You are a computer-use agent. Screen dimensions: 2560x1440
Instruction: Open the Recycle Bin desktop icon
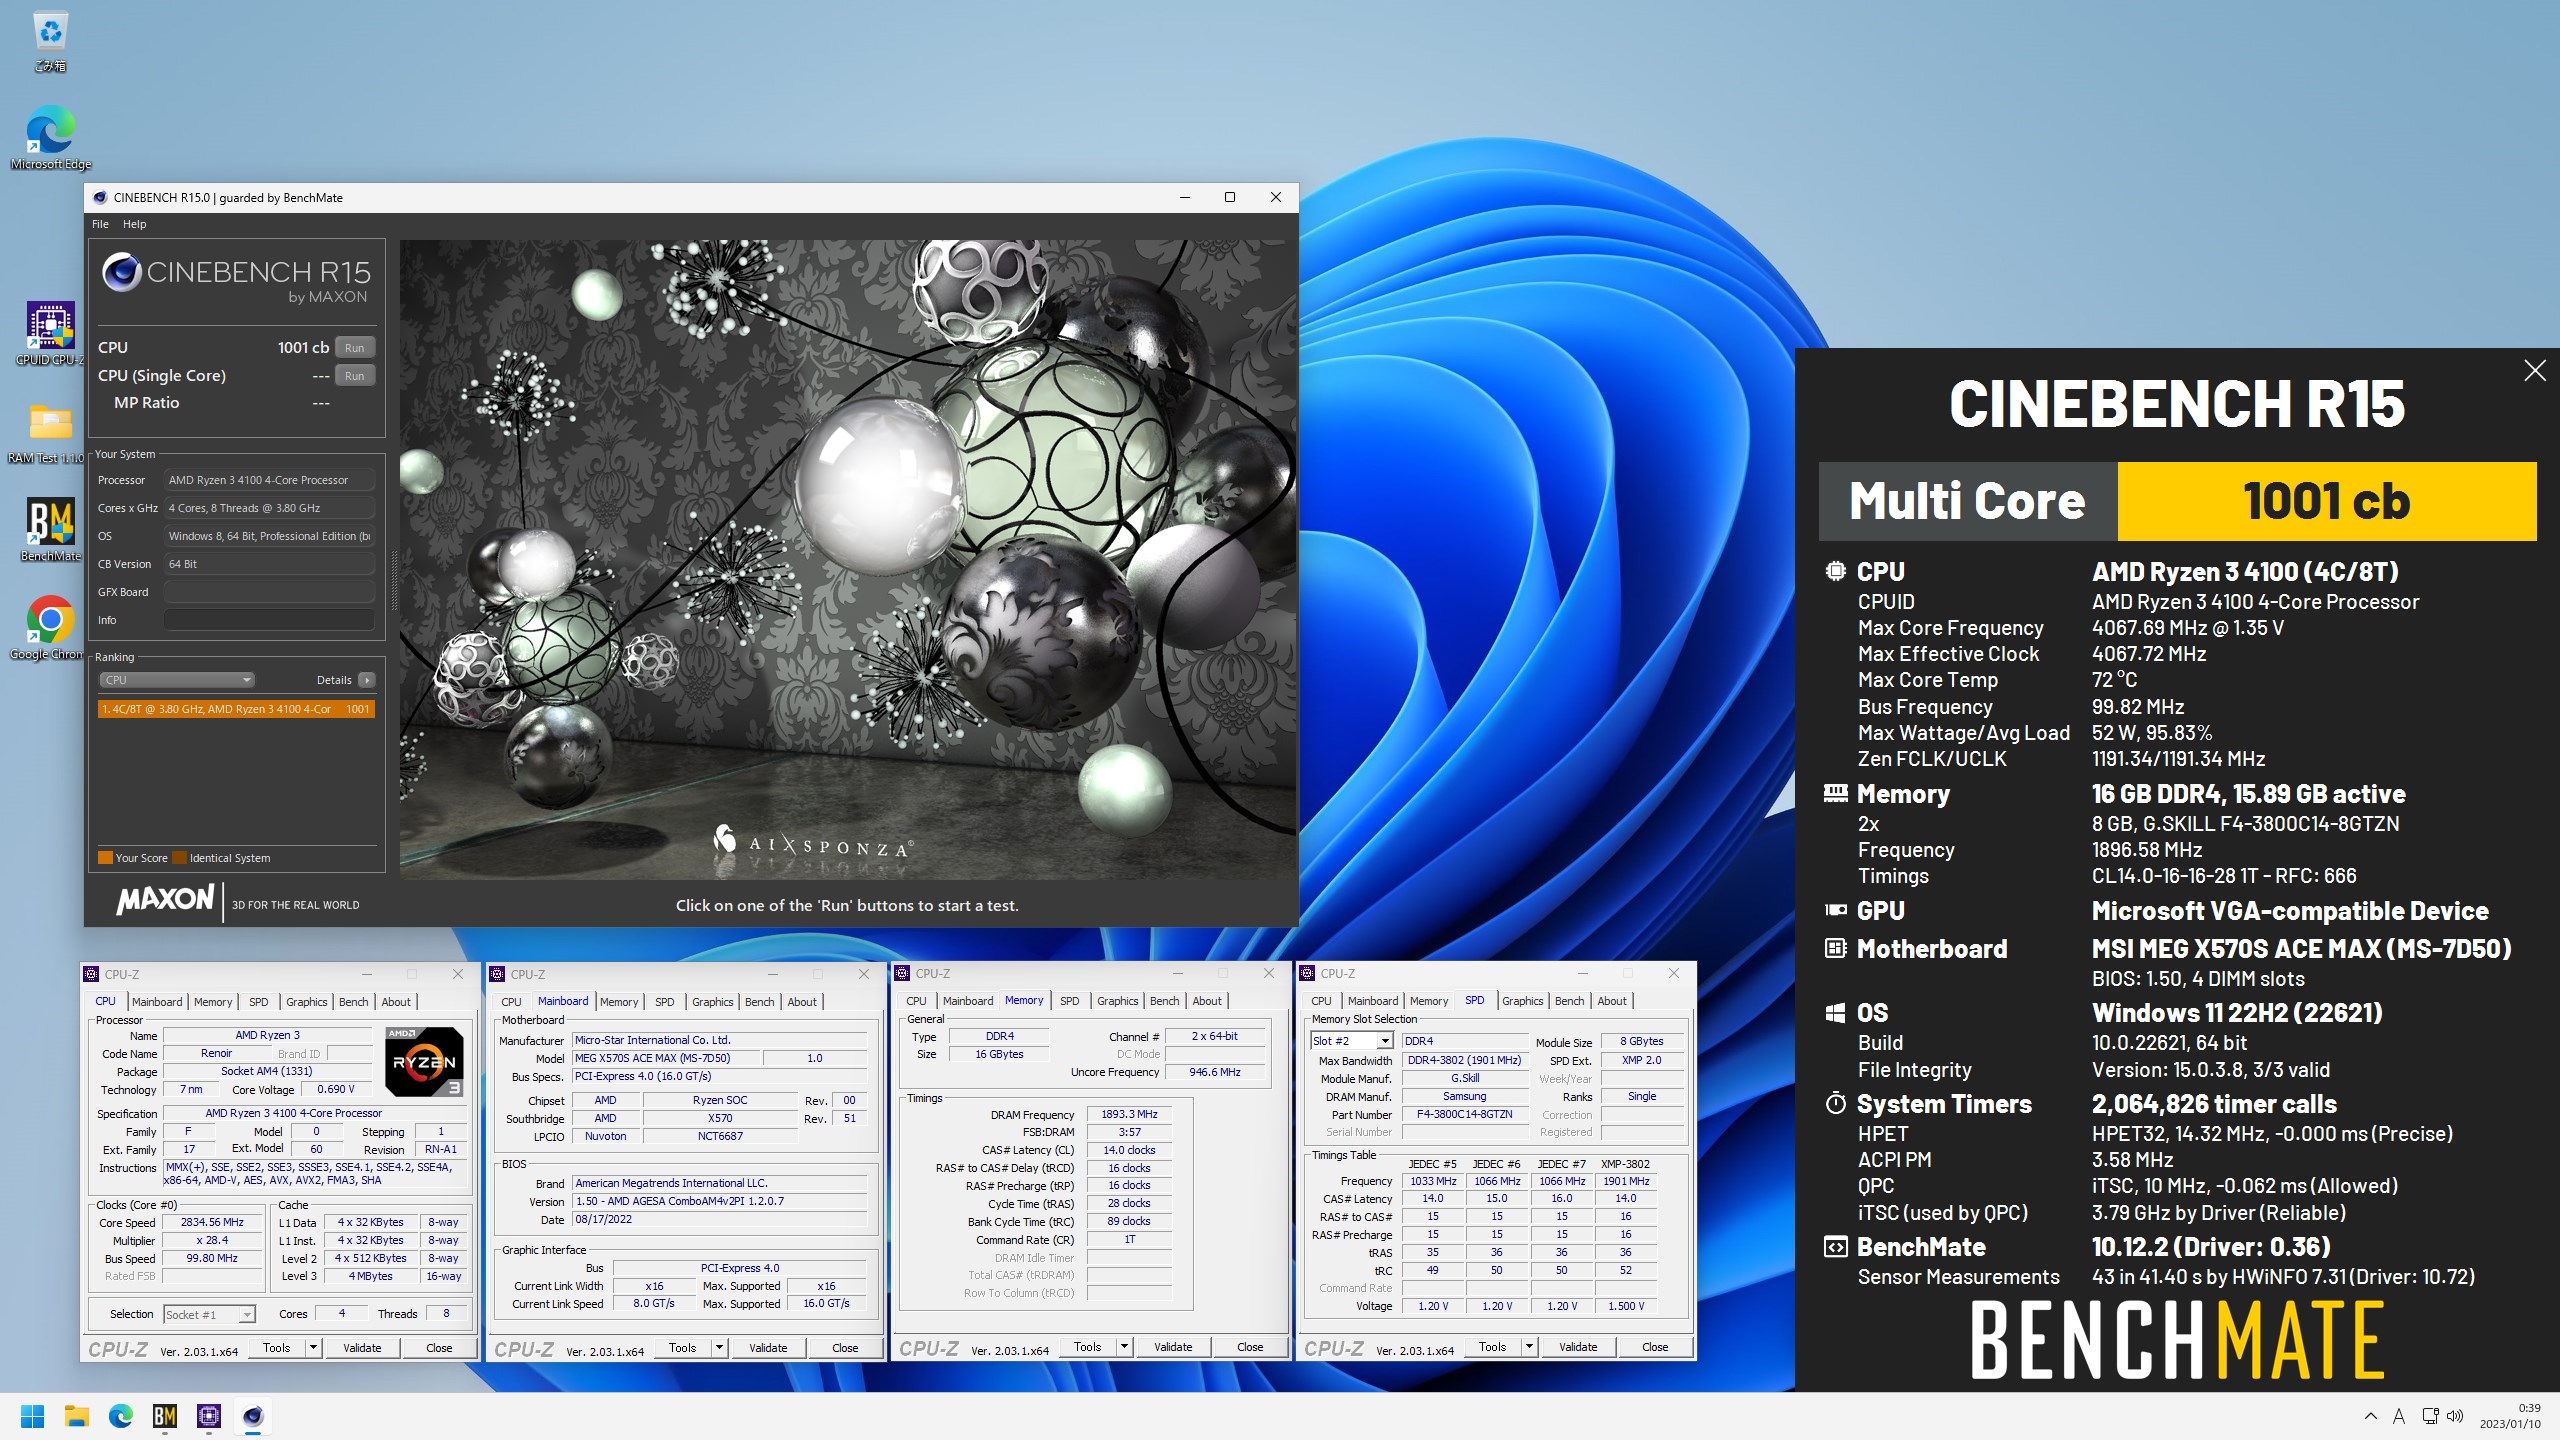click(x=50, y=40)
